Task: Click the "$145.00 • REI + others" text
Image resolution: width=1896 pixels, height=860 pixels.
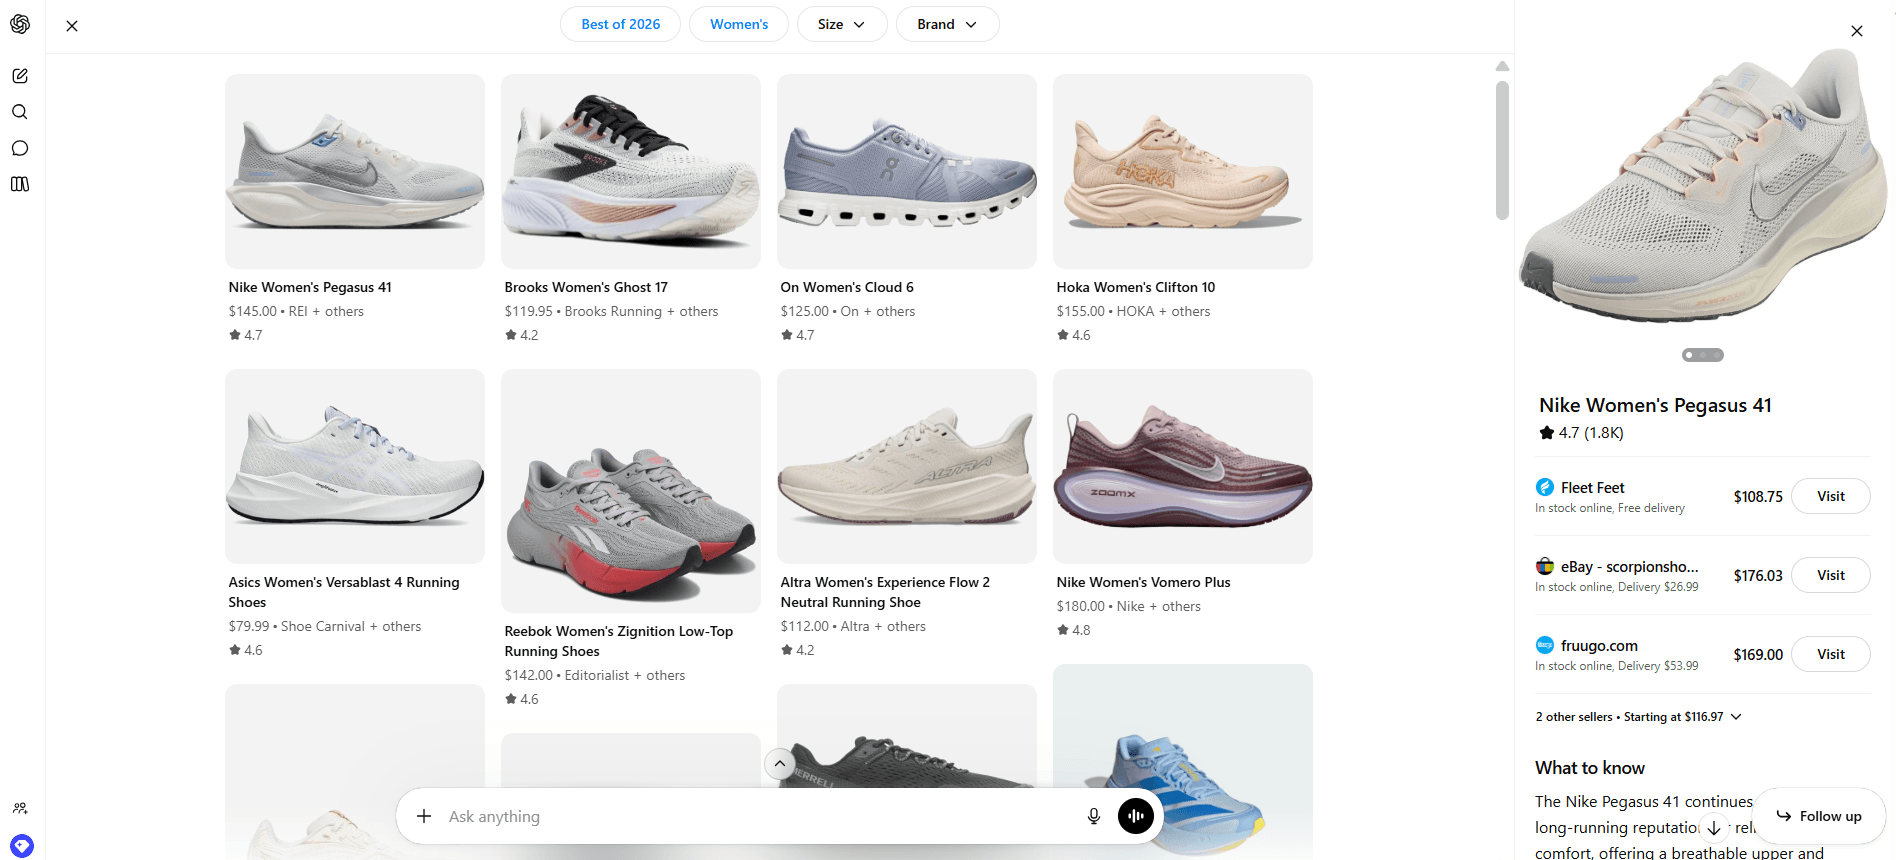Action: click(296, 311)
